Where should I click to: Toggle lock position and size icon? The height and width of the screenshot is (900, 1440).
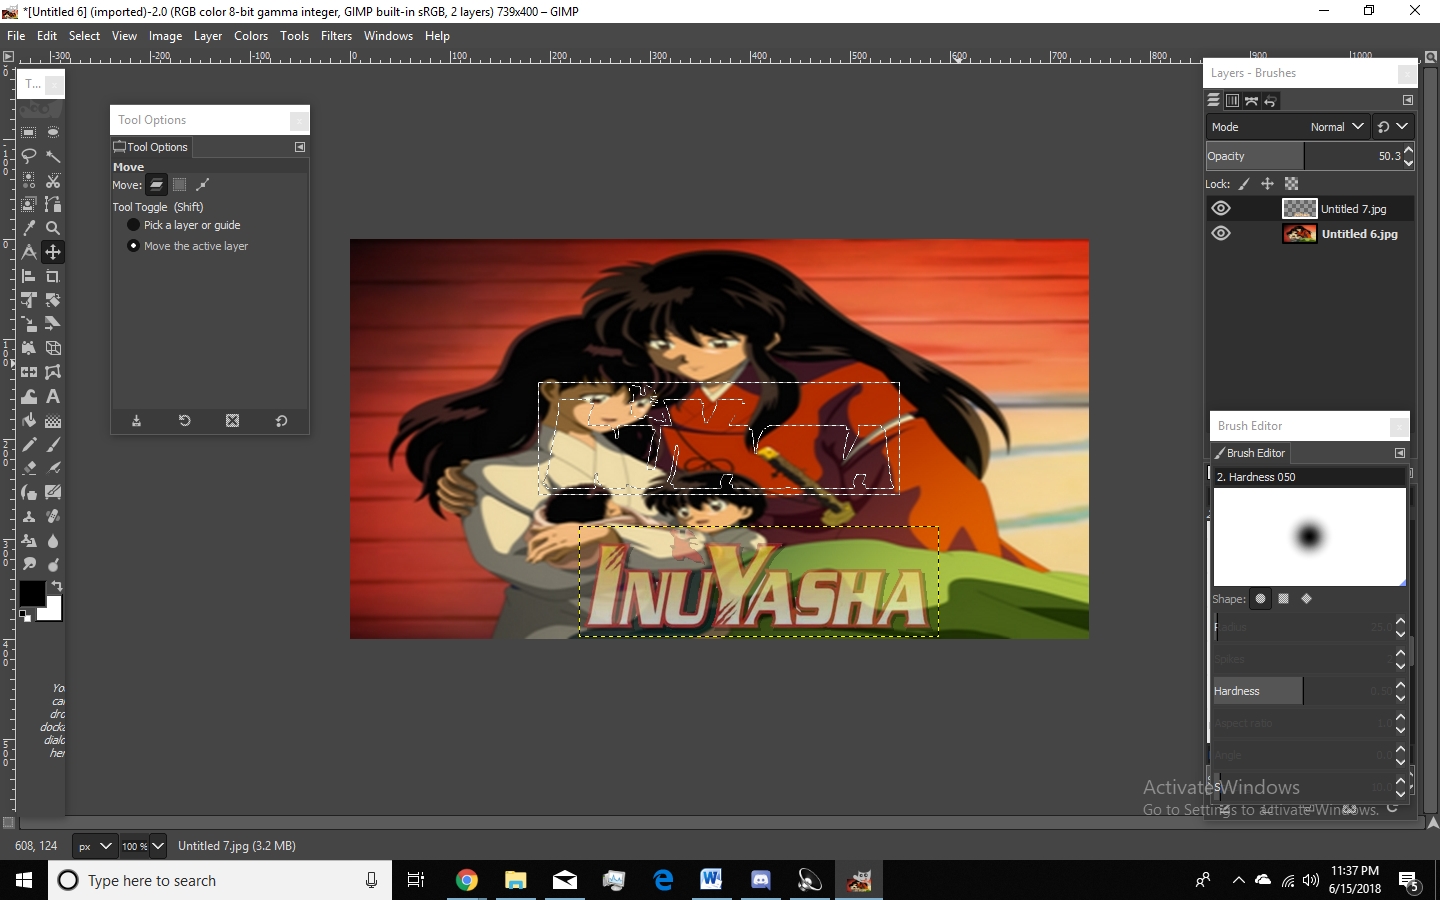click(x=1267, y=184)
